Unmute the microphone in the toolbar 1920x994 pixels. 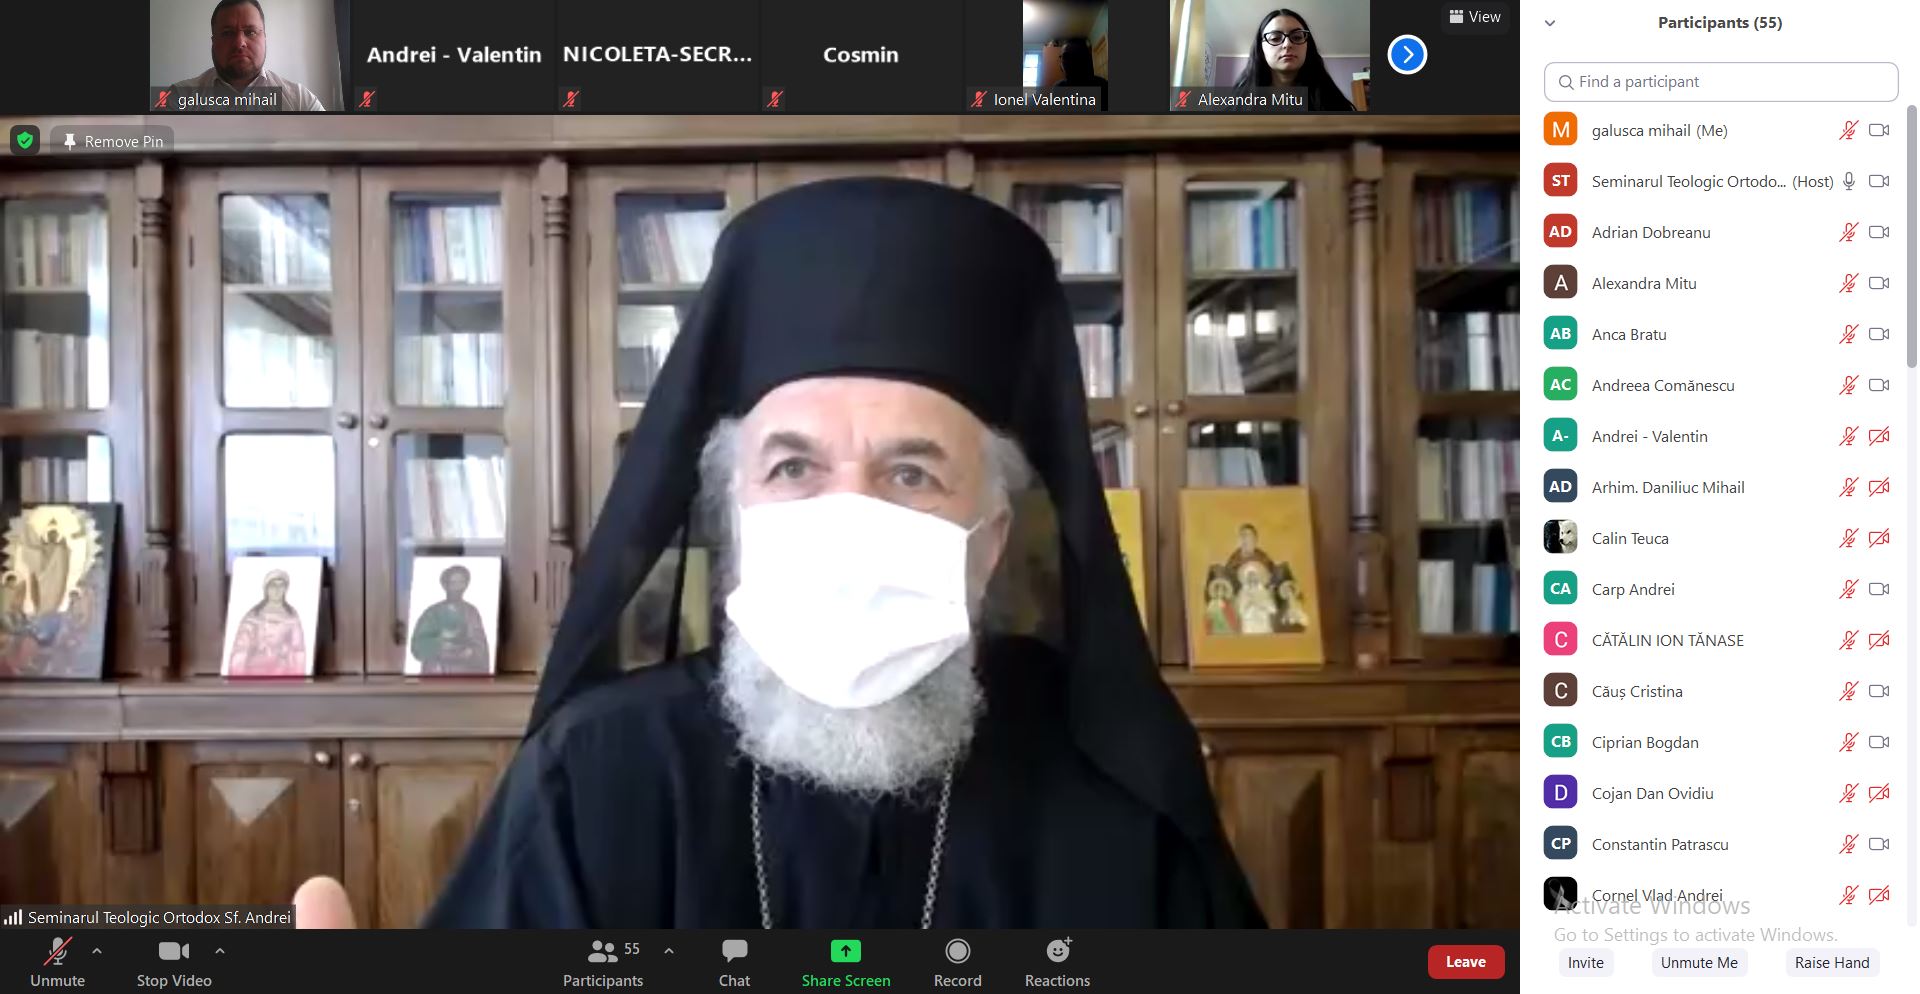click(x=57, y=951)
